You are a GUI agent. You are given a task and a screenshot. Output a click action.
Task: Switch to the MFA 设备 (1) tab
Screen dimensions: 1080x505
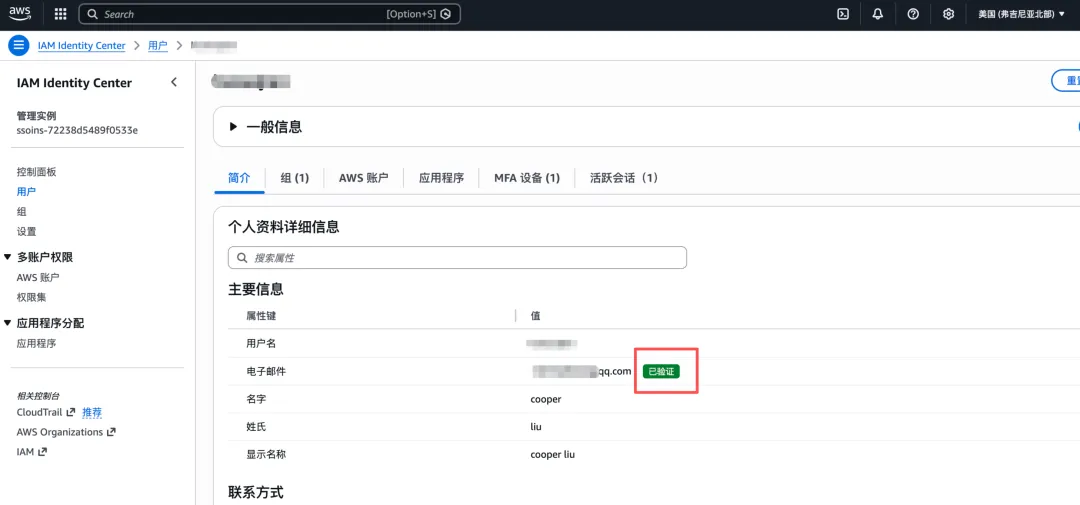[x=526, y=178]
